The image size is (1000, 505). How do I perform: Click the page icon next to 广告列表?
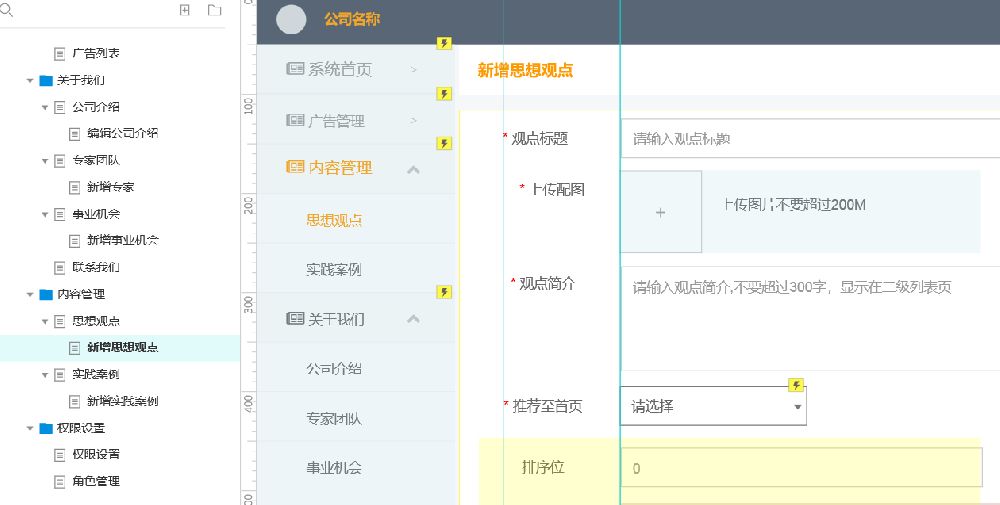59,54
